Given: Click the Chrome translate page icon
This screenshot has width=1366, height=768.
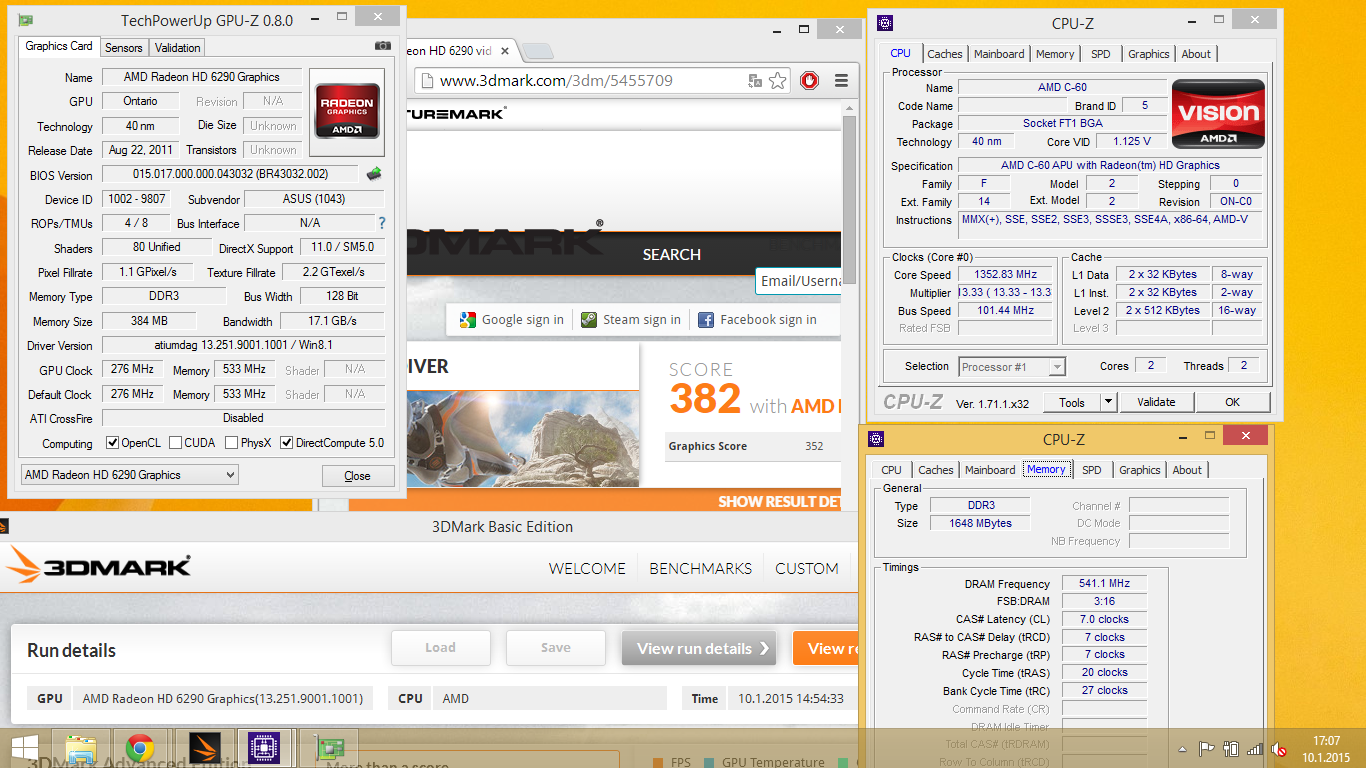Looking at the screenshot, I should [x=756, y=81].
